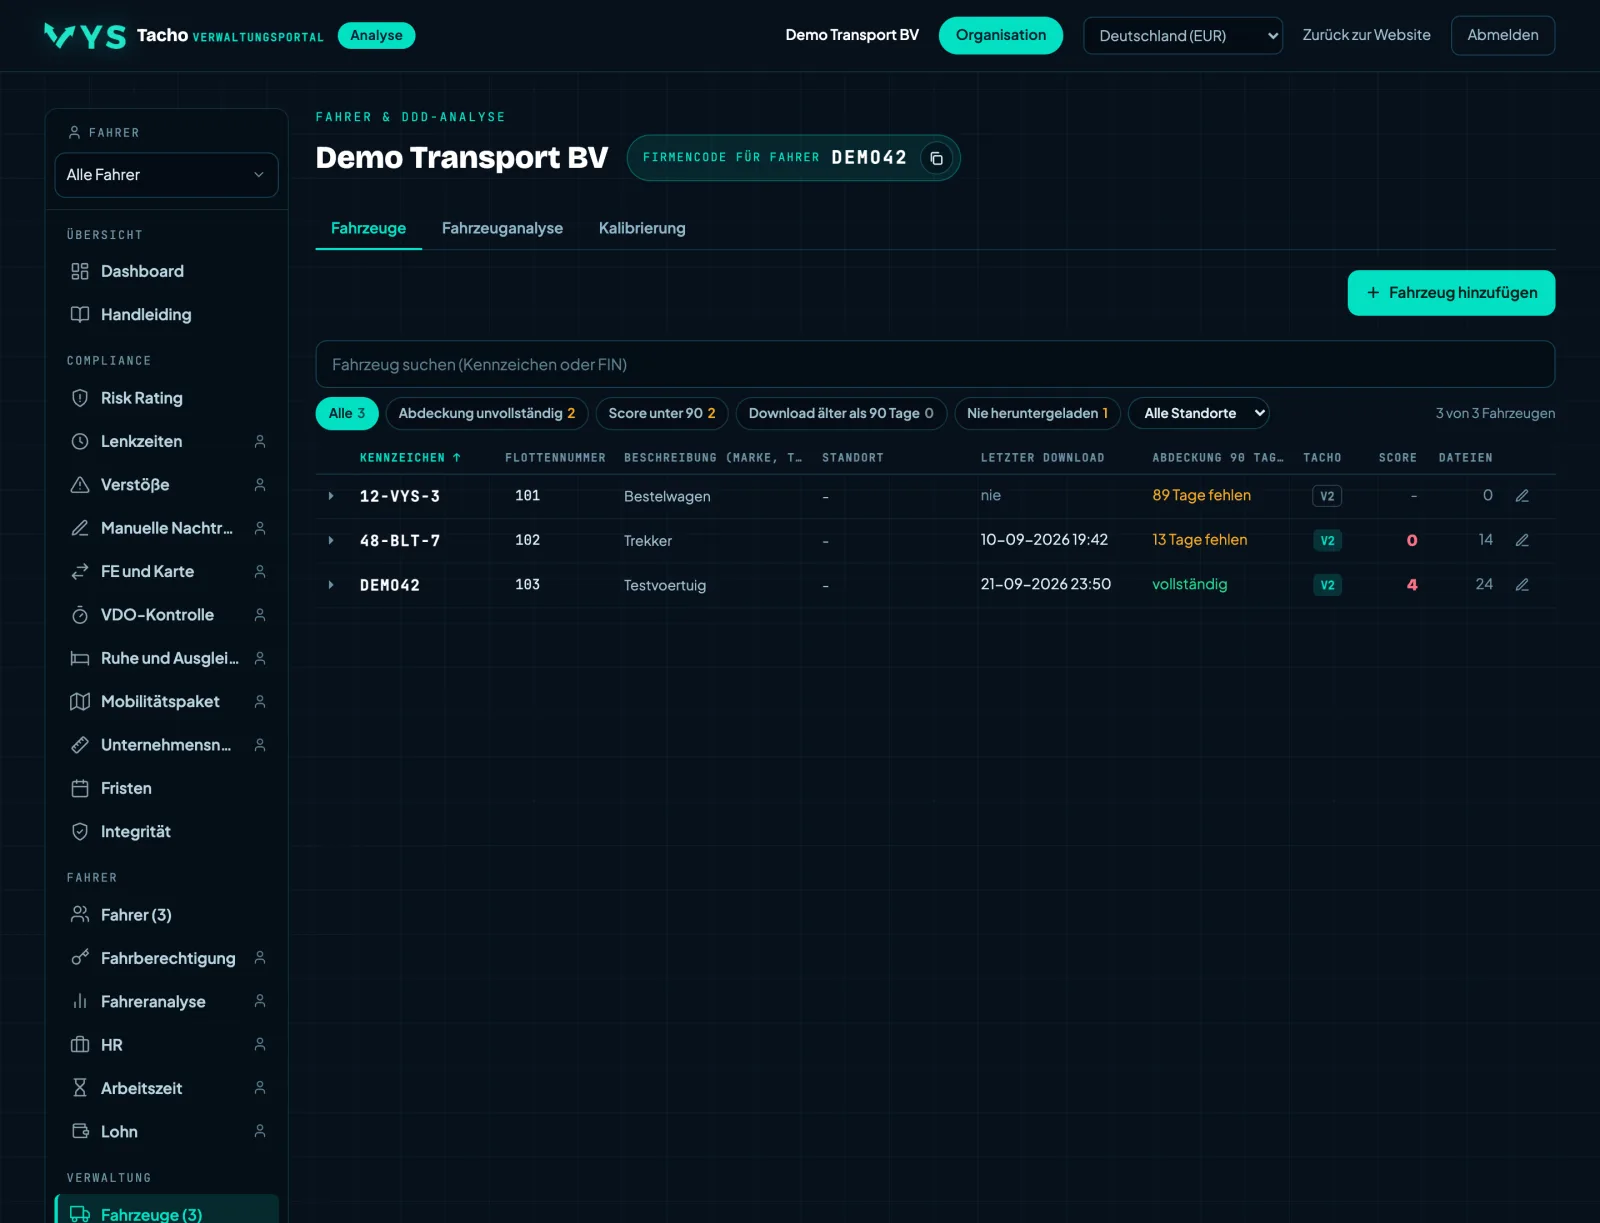Screen dimensions: 1600x1223
Task: Switch to Organisation mode
Action: tap(1001, 35)
